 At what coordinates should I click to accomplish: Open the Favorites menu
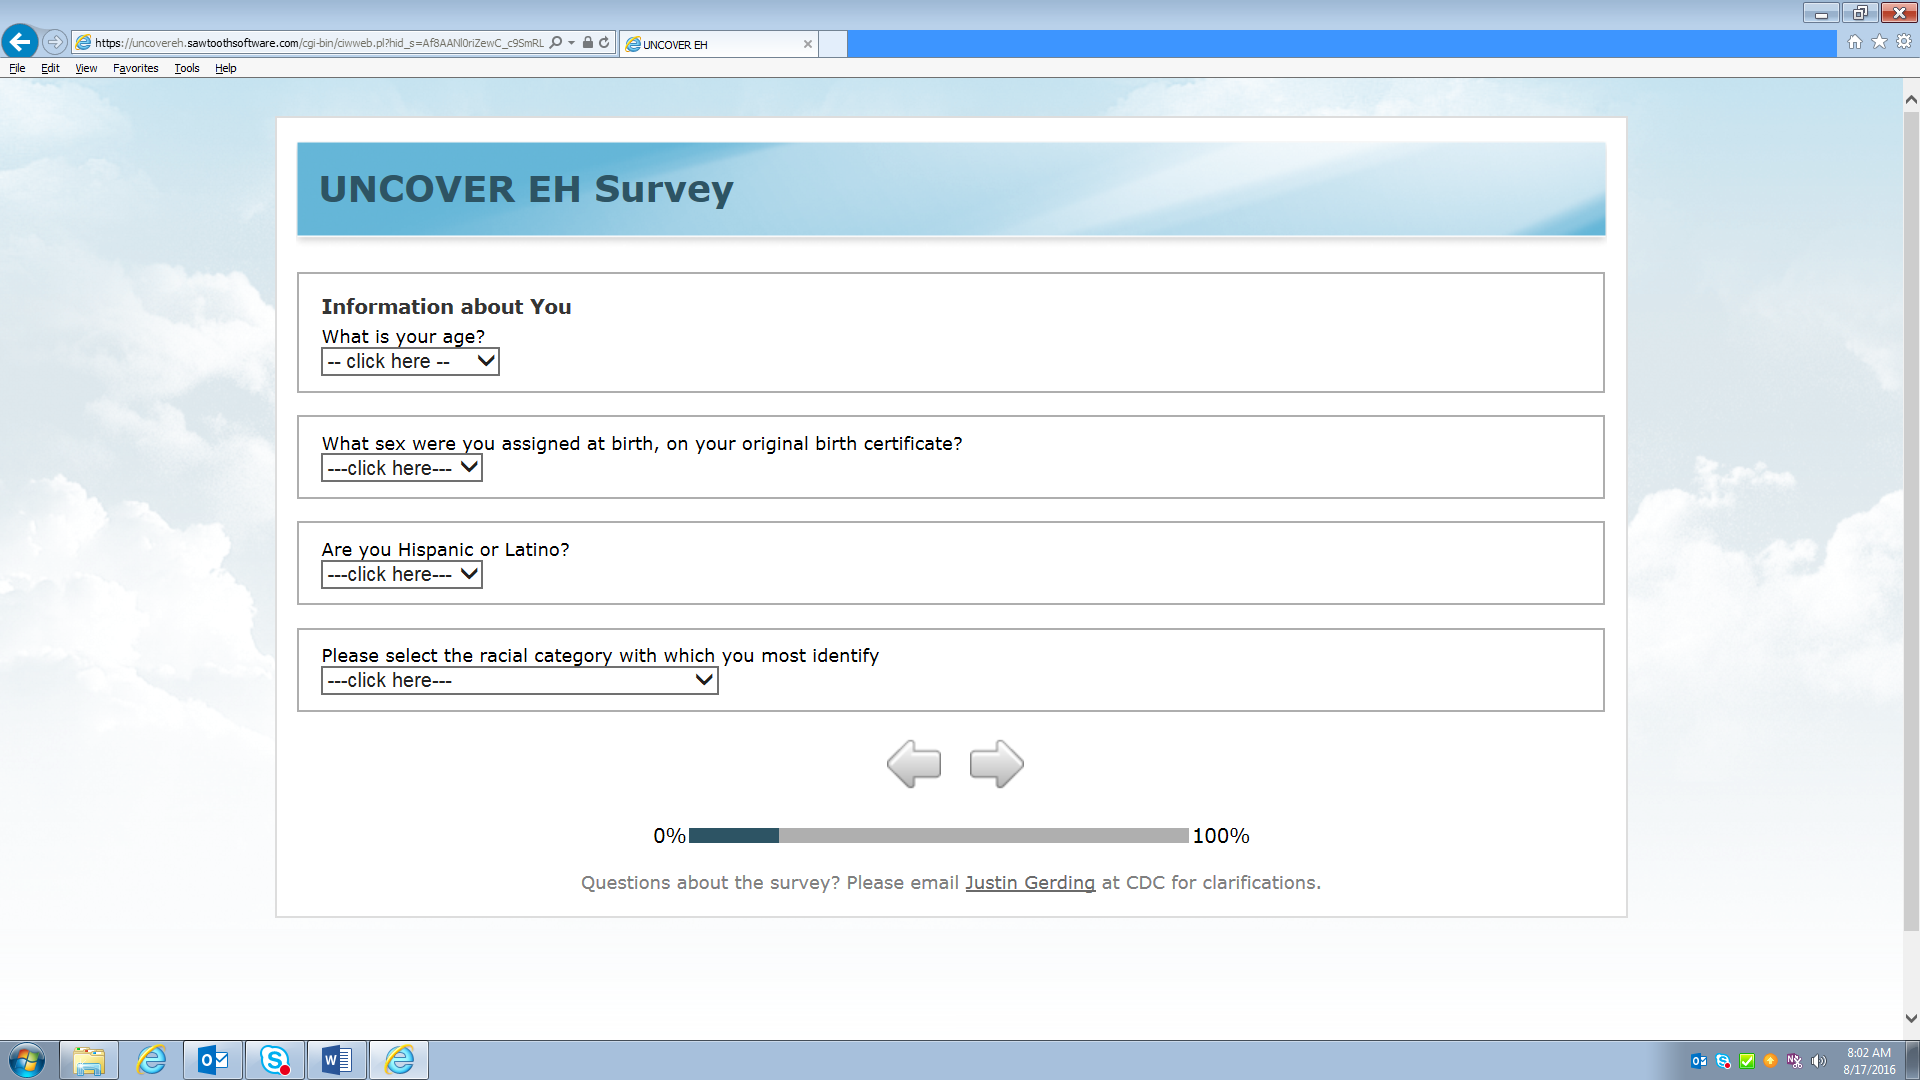pos(135,68)
